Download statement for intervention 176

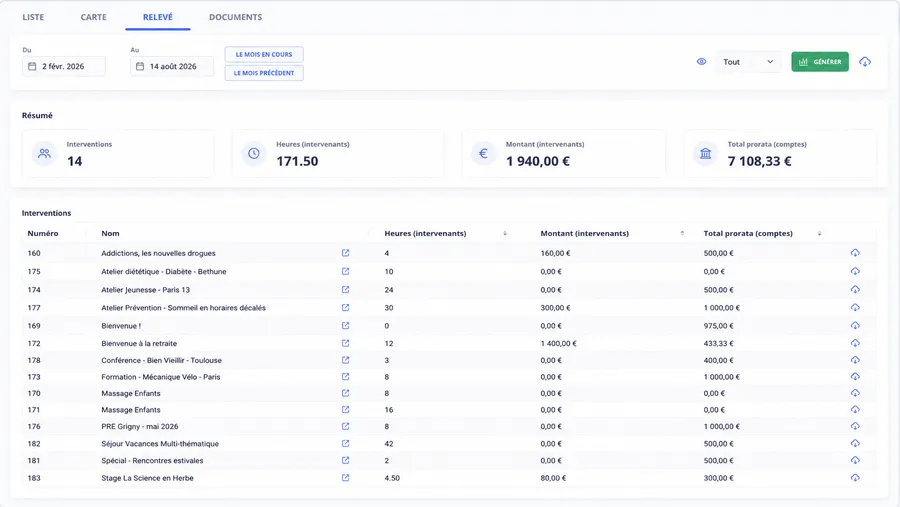coord(855,426)
